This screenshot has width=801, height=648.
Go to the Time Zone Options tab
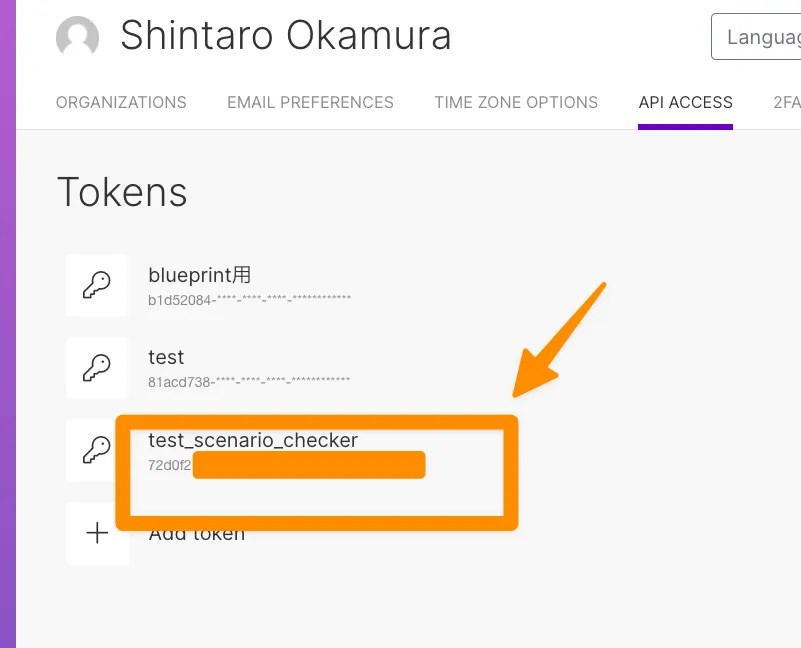pyautogui.click(x=516, y=102)
